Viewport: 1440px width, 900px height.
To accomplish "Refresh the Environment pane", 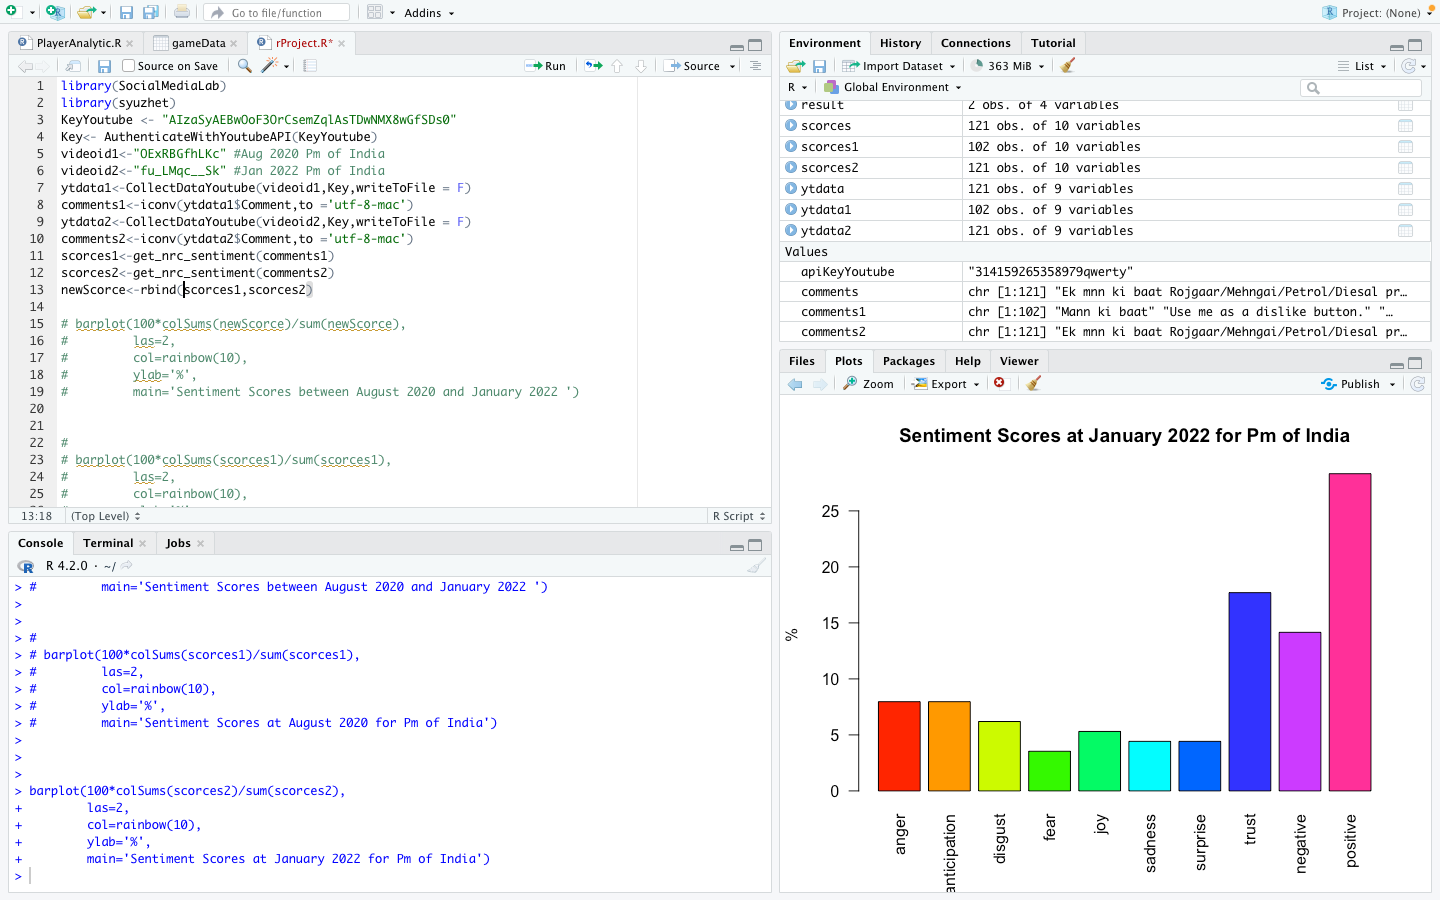I will tap(1409, 66).
